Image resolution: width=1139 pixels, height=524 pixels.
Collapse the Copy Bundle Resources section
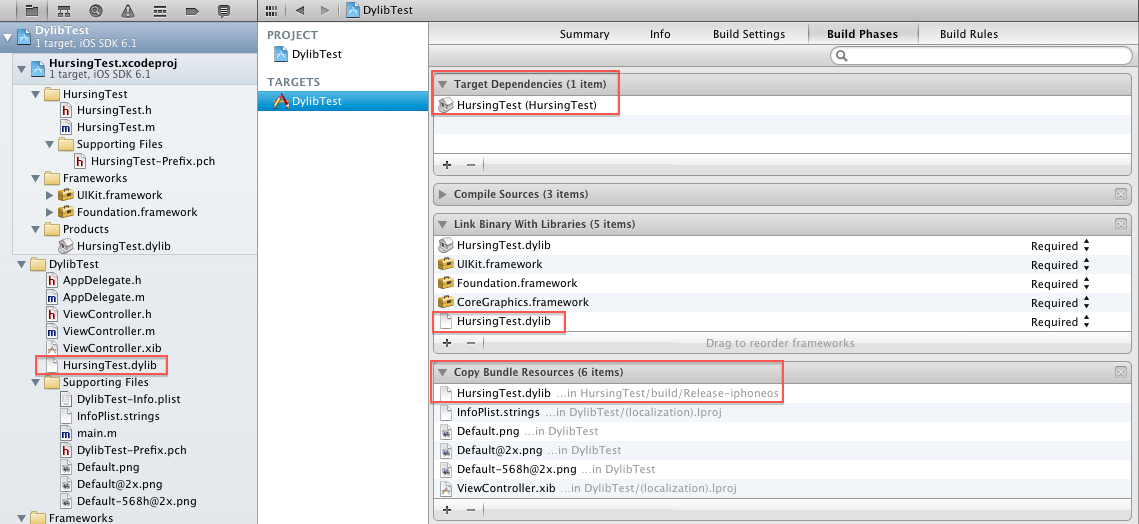tap(442, 373)
